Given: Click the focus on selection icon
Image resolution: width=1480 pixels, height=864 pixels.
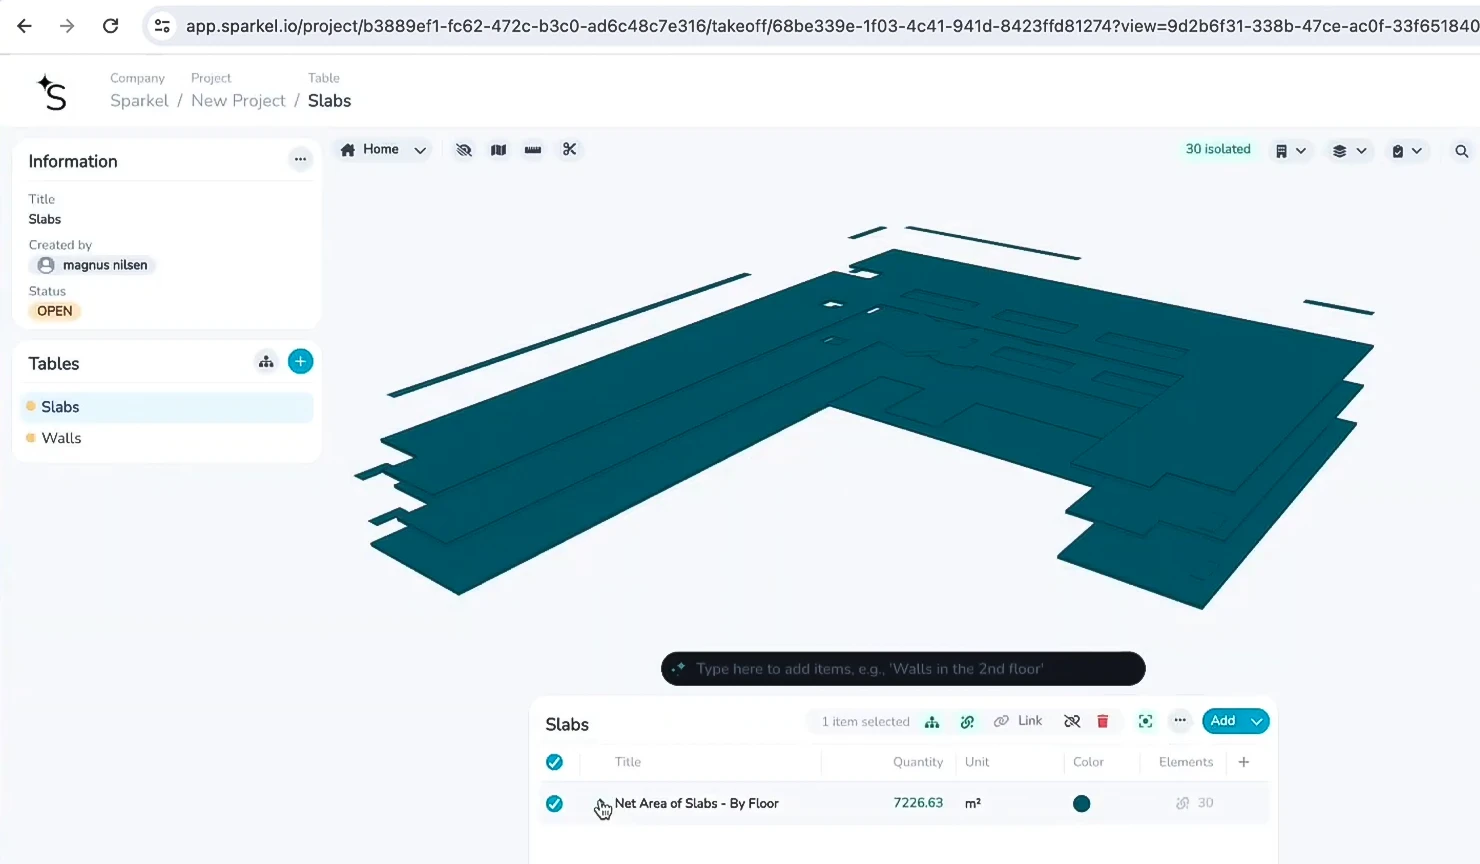Looking at the screenshot, I should pyautogui.click(x=1146, y=721).
